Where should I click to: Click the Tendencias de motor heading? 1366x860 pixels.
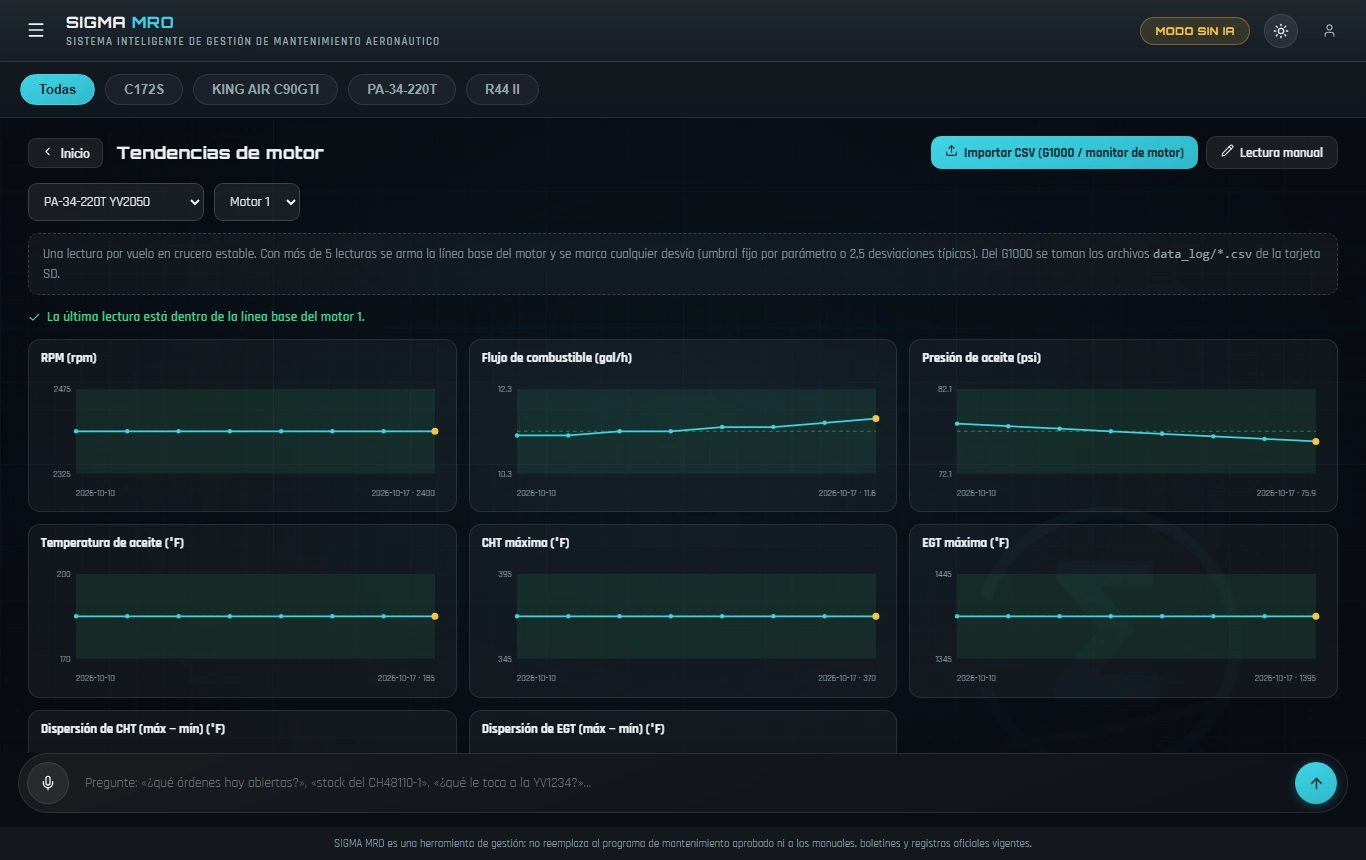(220, 153)
